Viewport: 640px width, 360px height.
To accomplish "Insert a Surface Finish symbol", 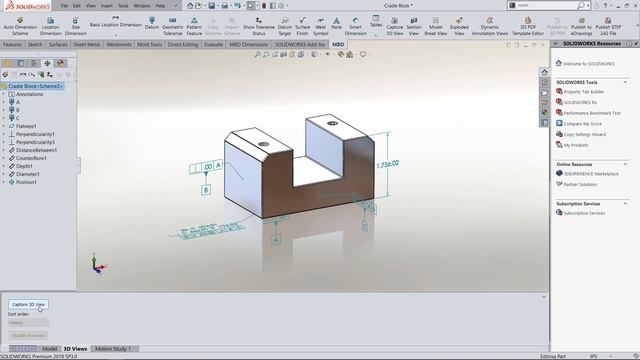I will [x=302, y=26].
